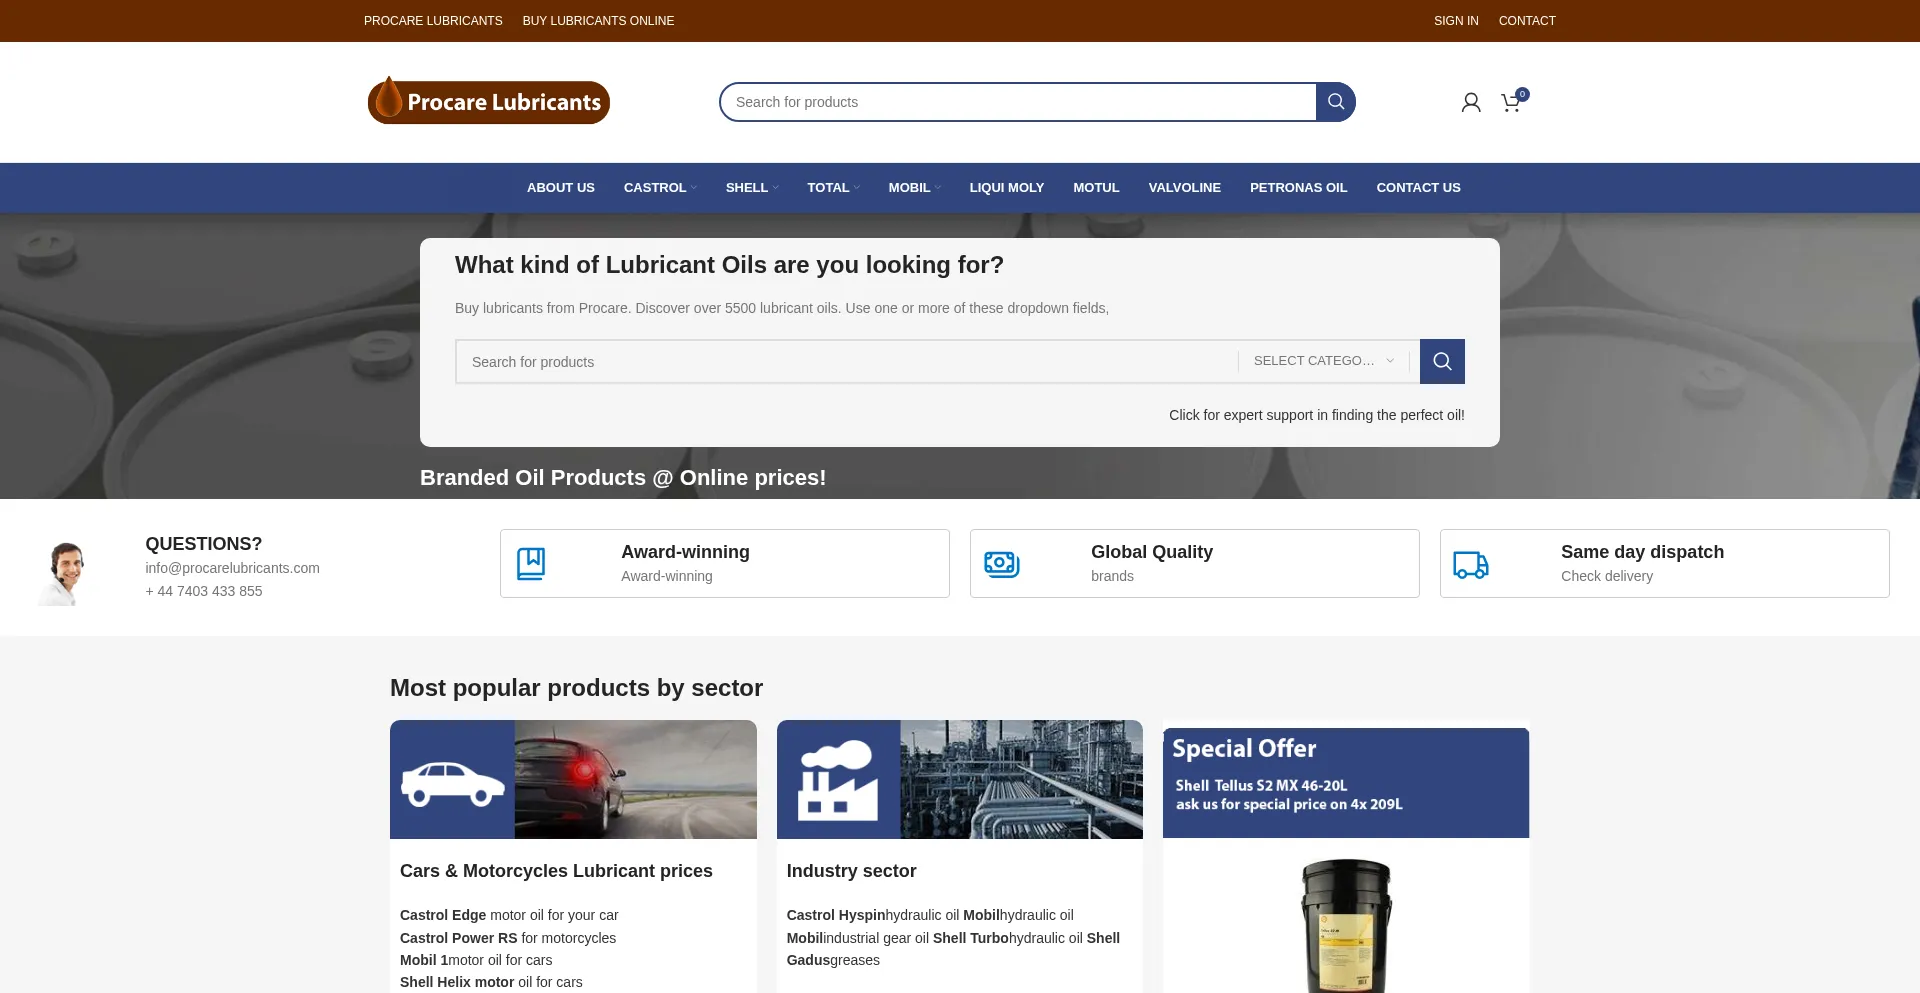Click the QUESTIONS? heading
The width and height of the screenshot is (1920, 993).
[x=204, y=544]
